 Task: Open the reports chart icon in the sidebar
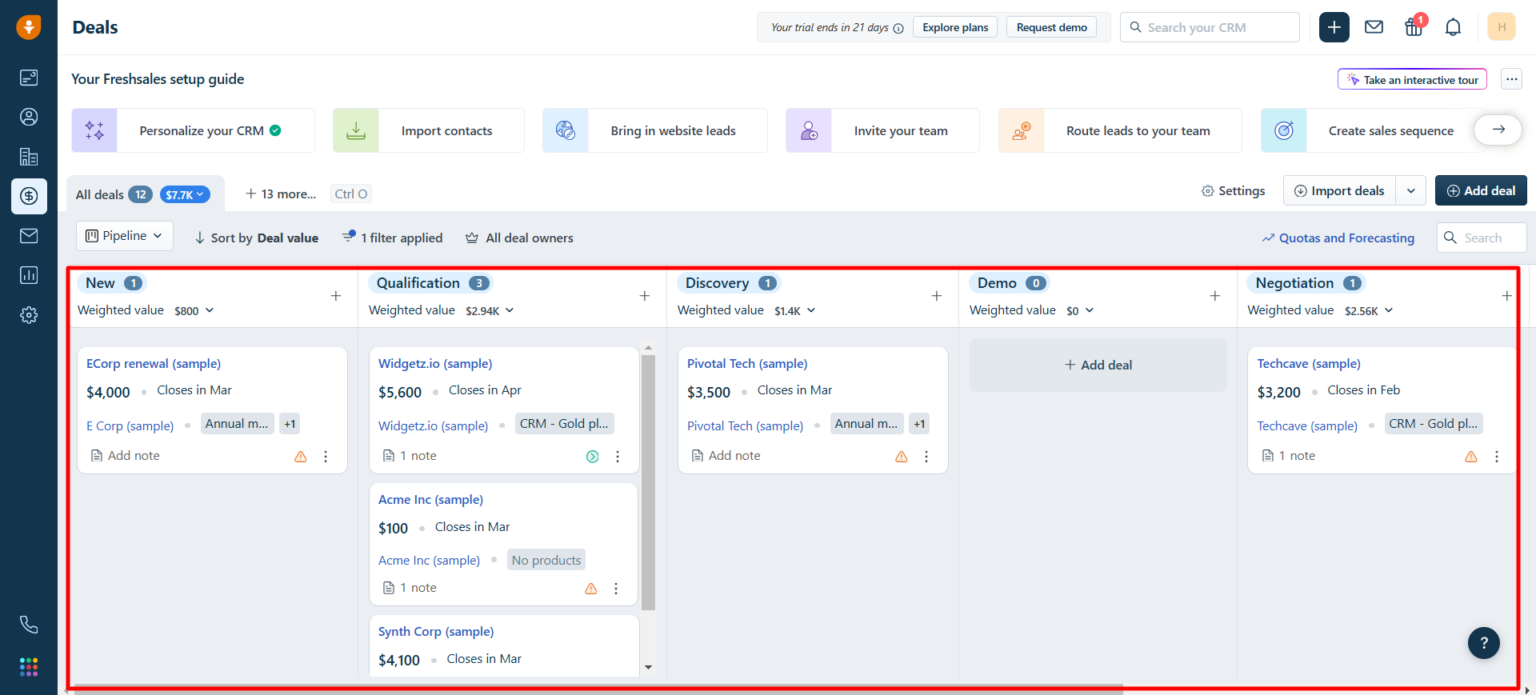[x=29, y=275]
